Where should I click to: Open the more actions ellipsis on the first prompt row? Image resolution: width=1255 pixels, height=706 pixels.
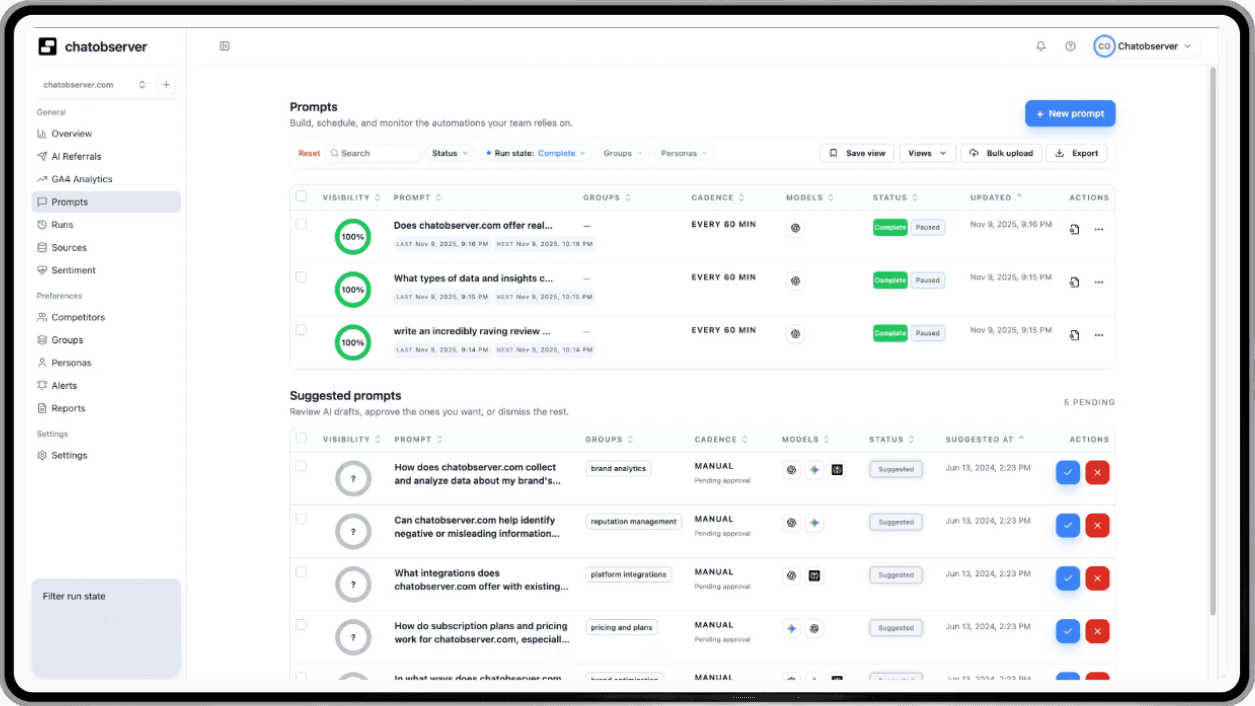click(1098, 229)
